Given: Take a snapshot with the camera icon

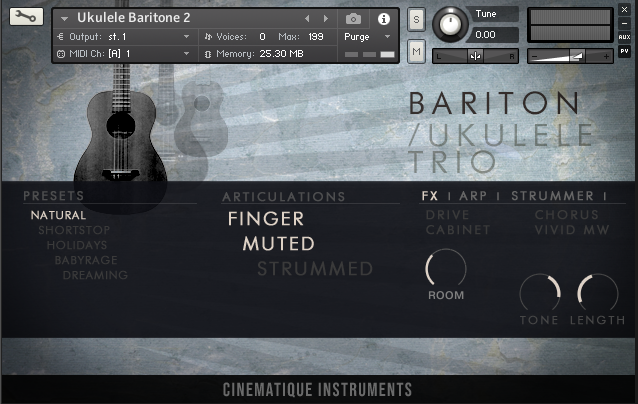Looking at the screenshot, I should point(353,19).
